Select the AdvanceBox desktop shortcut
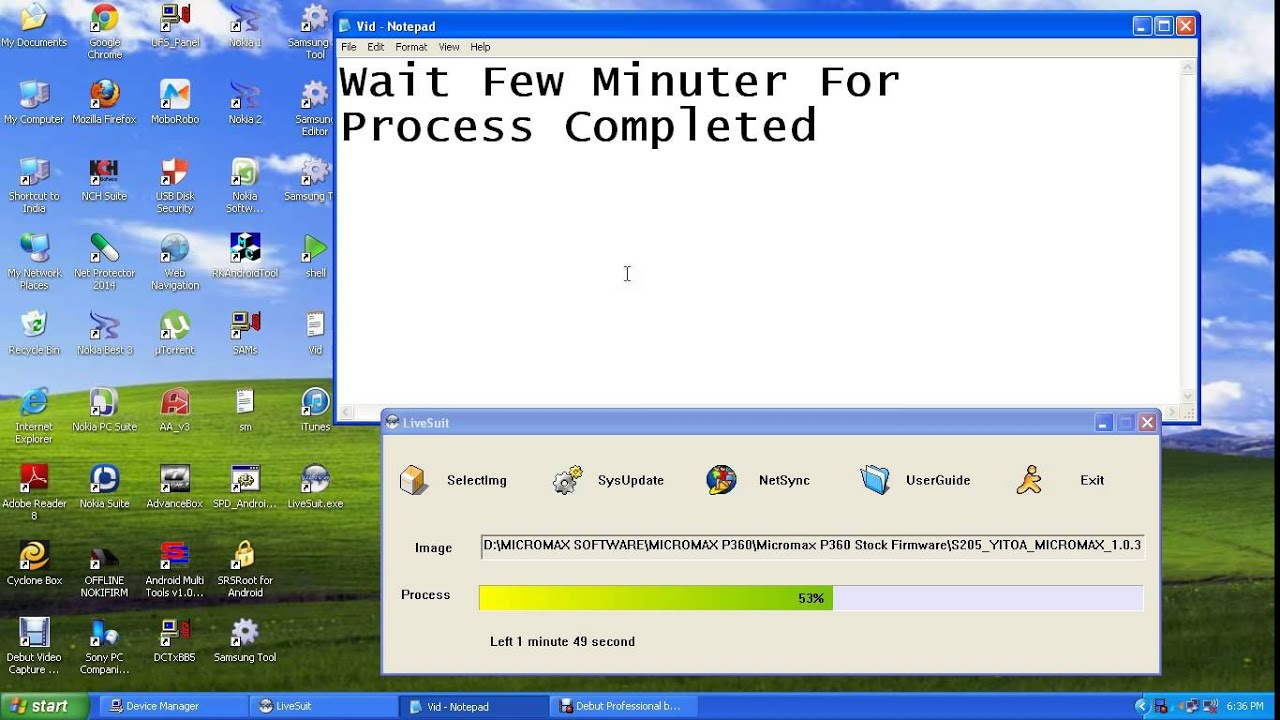 (175, 487)
